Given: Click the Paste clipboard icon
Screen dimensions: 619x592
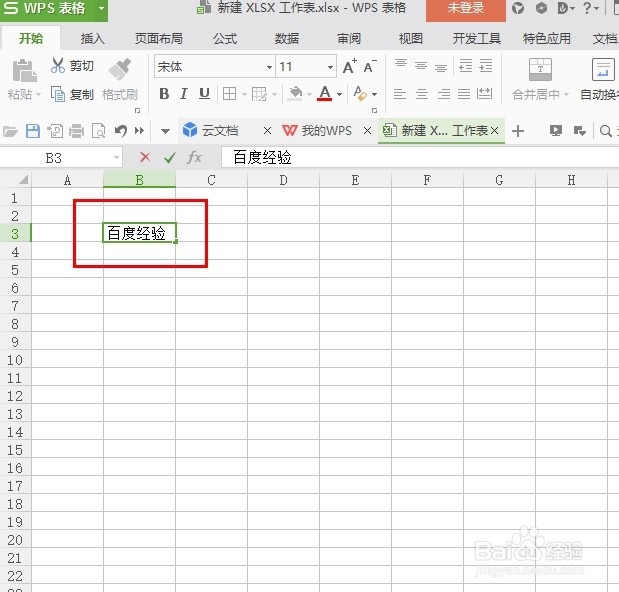Looking at the screenshot, I should point(24,71).
